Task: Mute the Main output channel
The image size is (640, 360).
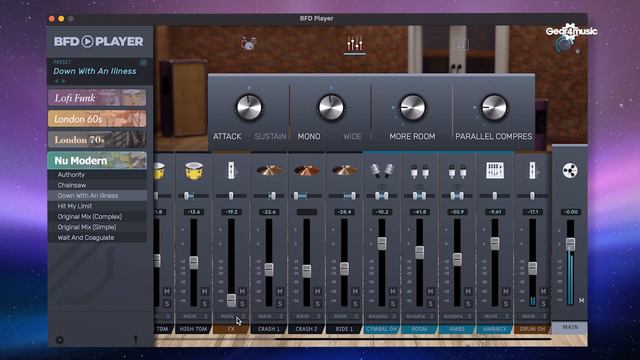Action: [581, 300]
